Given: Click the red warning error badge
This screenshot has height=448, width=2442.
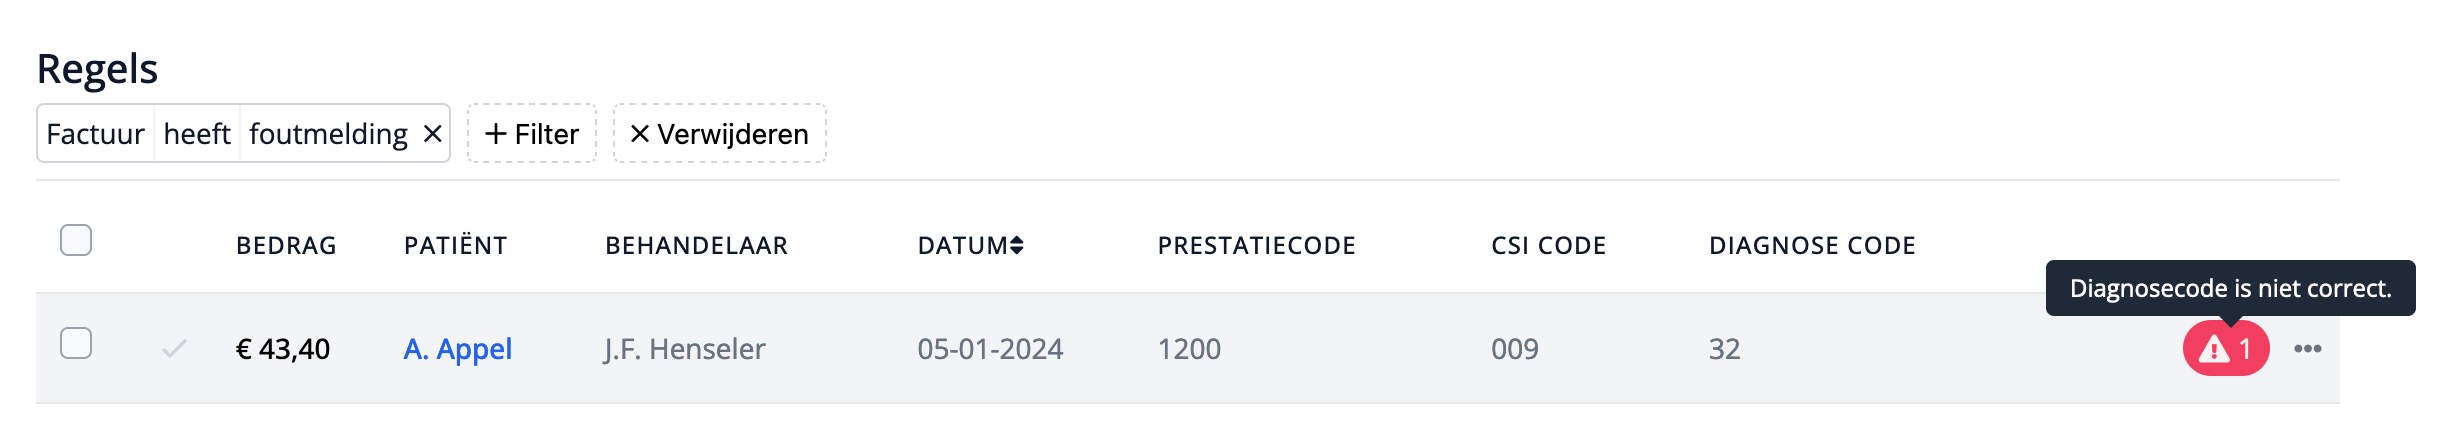Looking at the screenshot, I should tap(2225, 349).
